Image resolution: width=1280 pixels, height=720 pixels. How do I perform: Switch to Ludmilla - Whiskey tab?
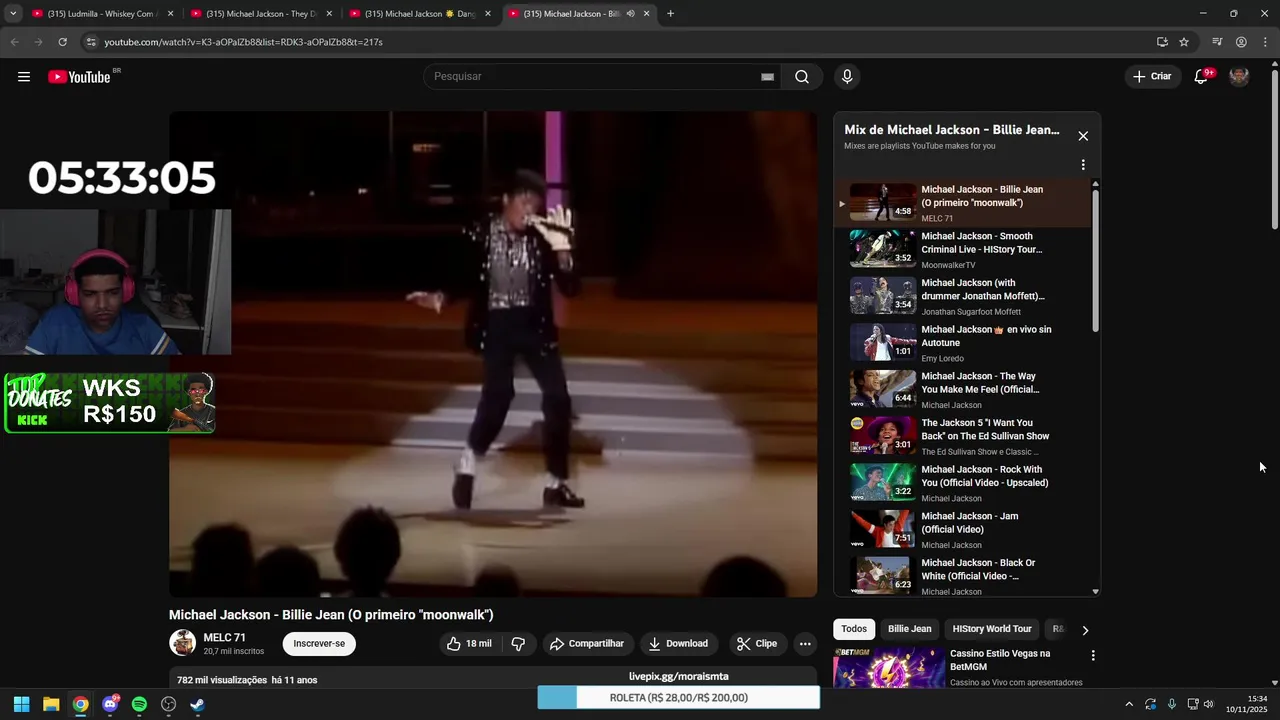[102, 14]
